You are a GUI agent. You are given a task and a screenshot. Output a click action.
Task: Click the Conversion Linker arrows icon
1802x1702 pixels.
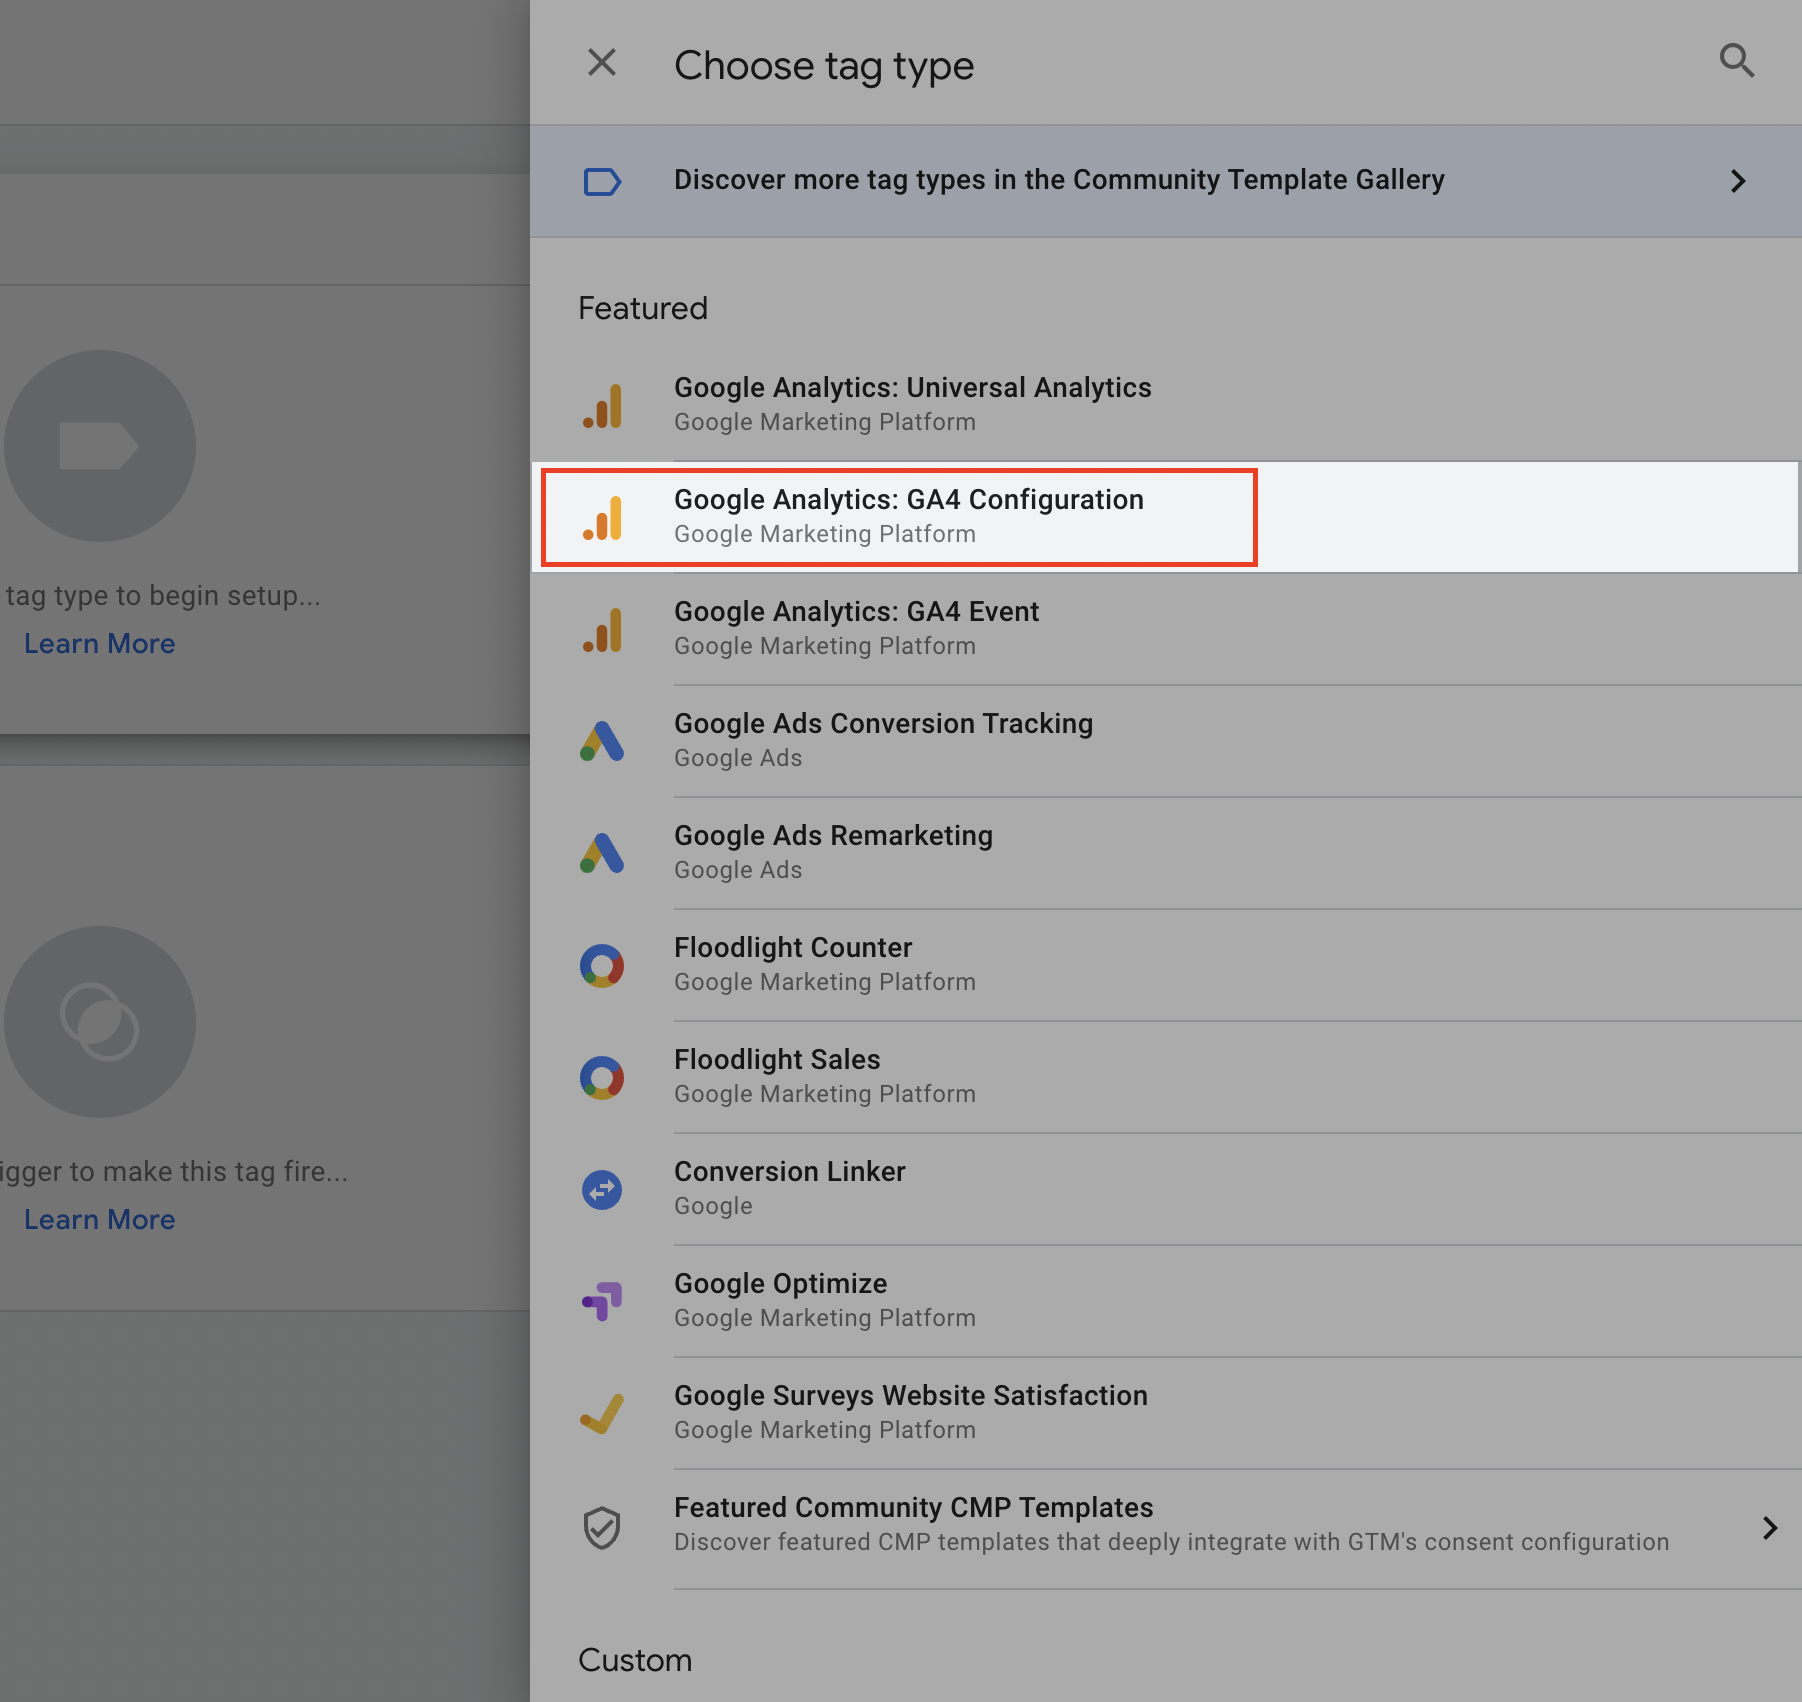604,1189
